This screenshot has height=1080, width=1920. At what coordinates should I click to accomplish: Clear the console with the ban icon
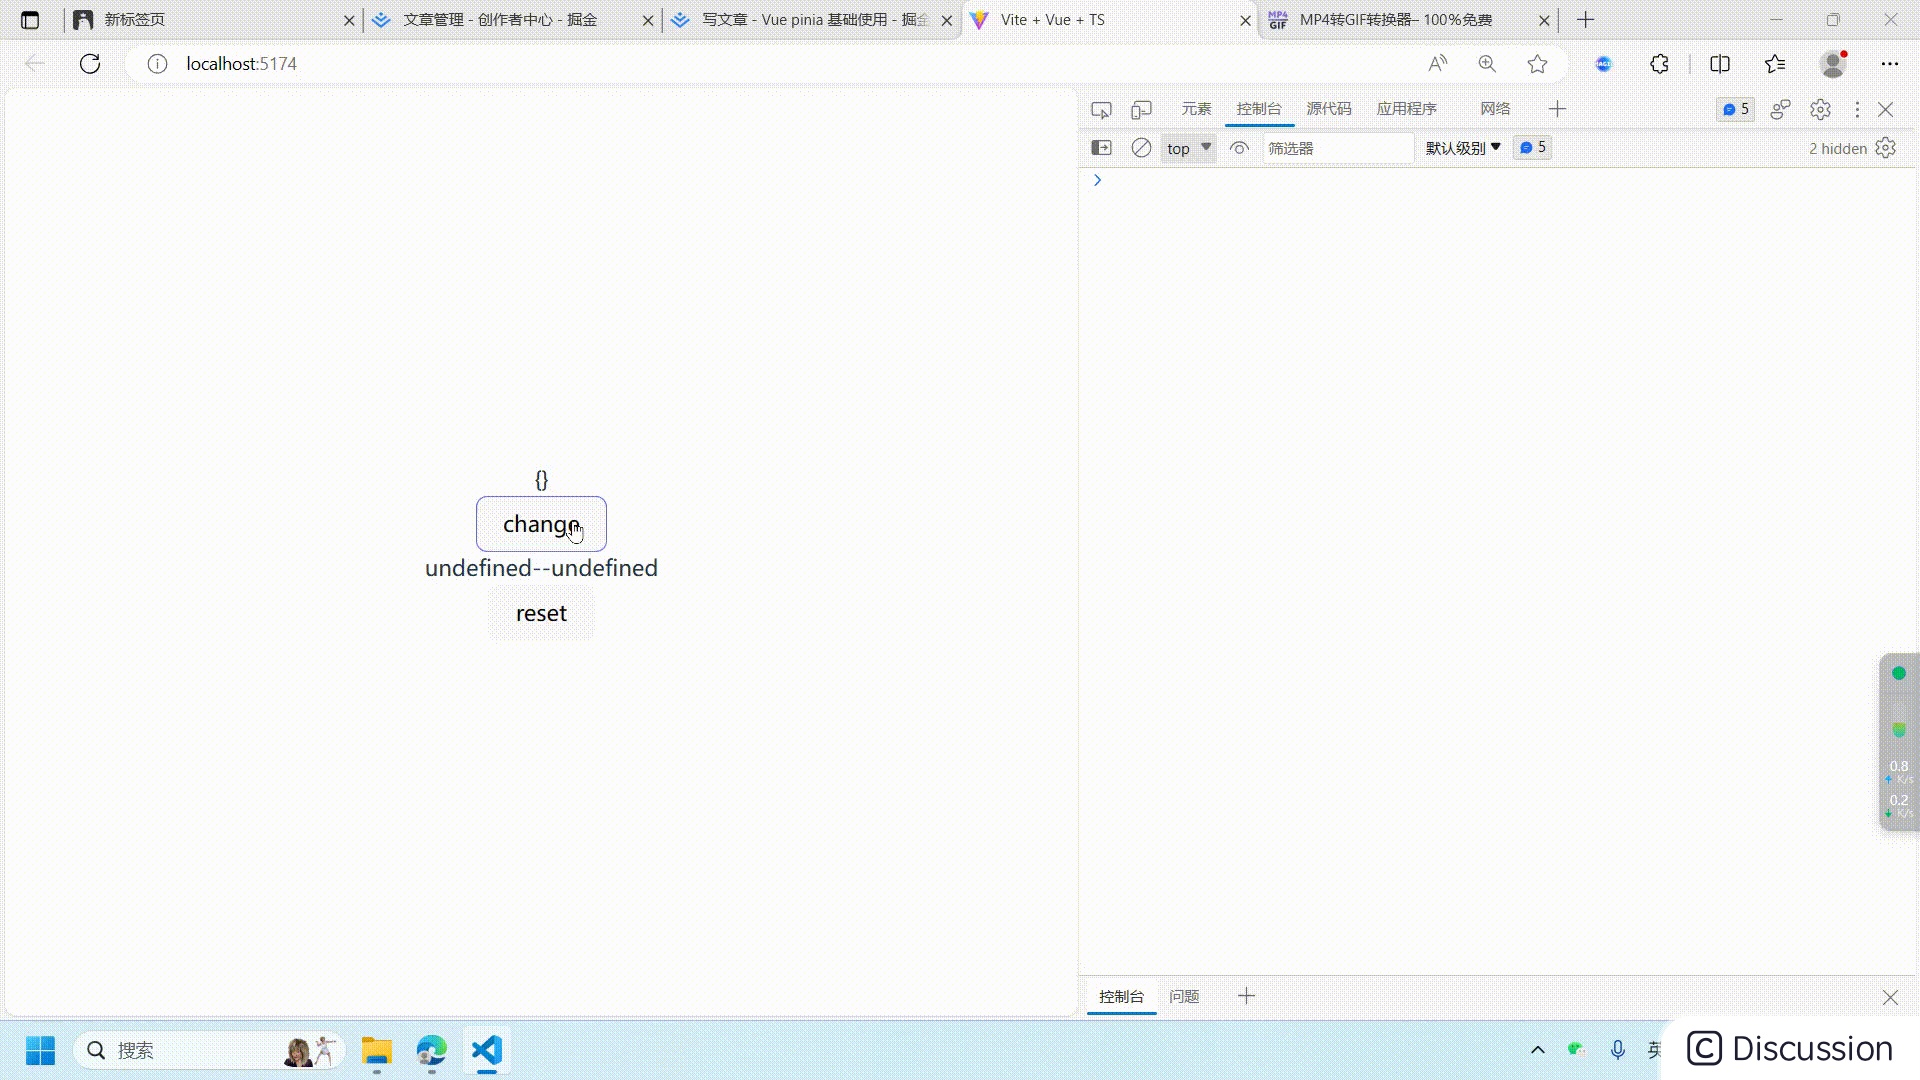(1141, 148)
